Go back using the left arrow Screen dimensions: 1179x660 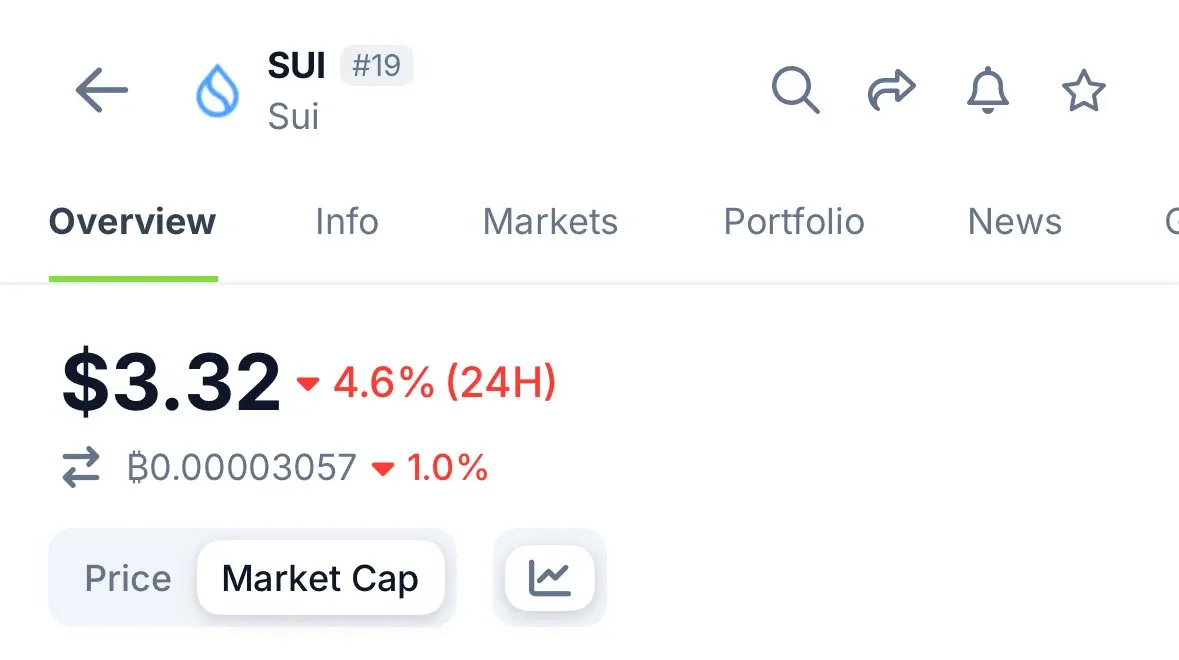click(x=102, y=90)
